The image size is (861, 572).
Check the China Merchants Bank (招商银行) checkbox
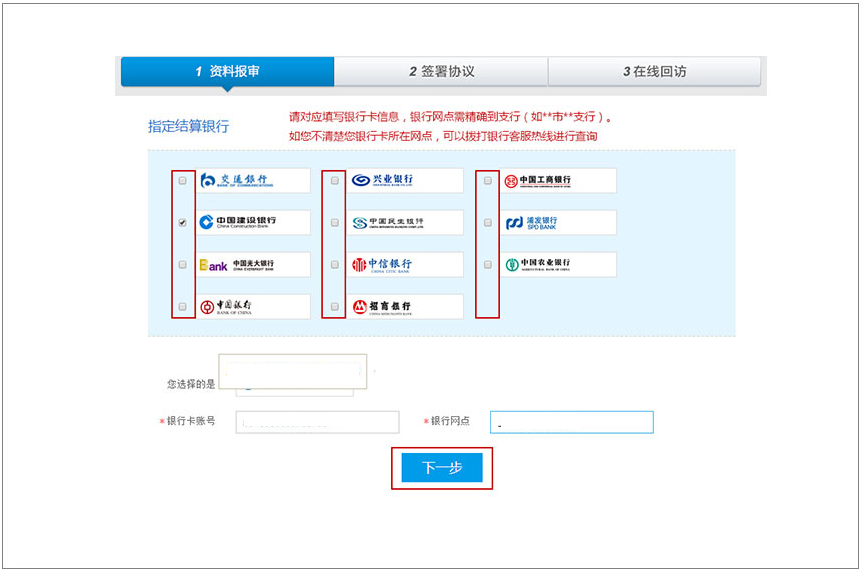point(334,306)
